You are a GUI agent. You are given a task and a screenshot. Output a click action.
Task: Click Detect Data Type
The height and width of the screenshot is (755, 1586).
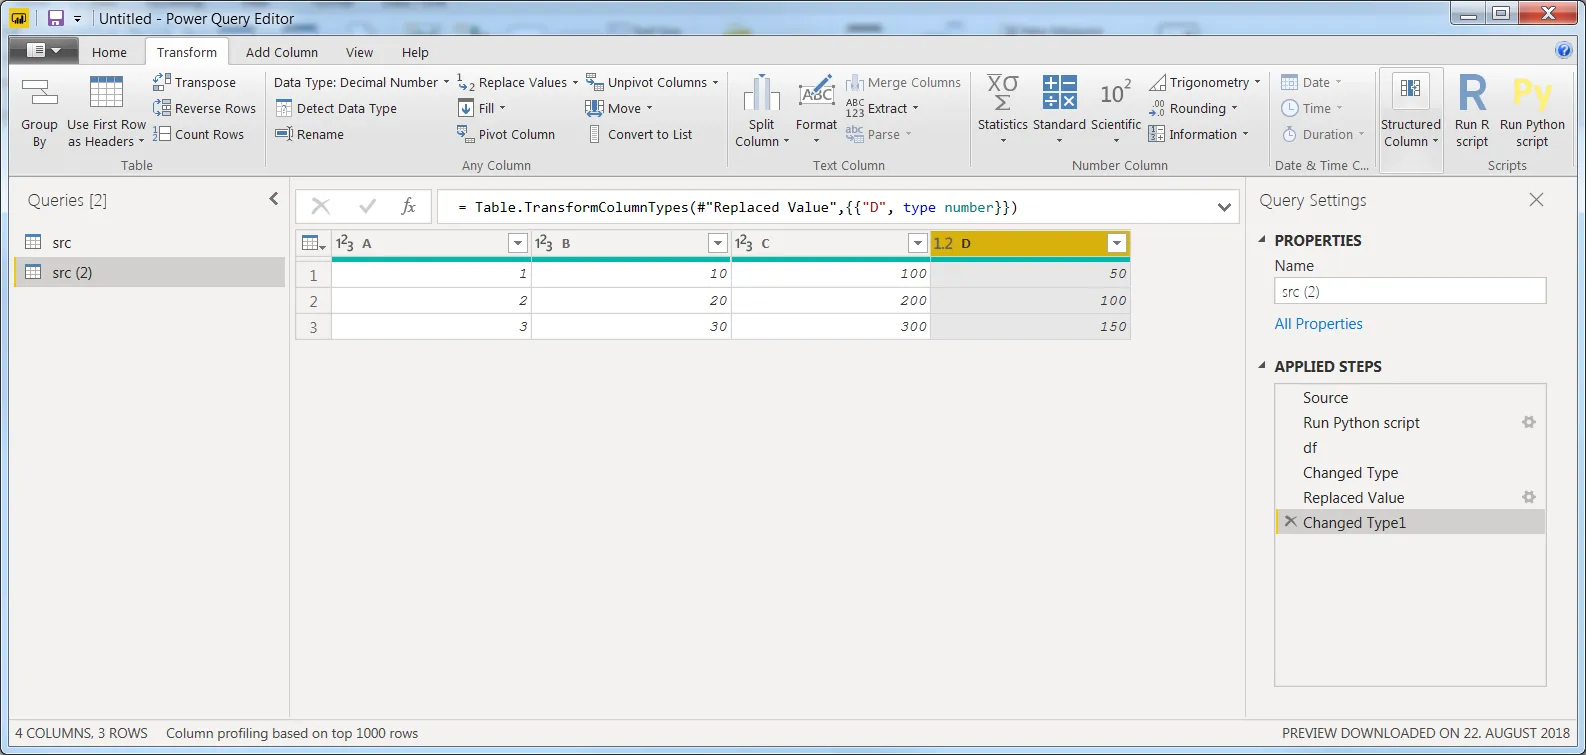(x=336, y=108)
